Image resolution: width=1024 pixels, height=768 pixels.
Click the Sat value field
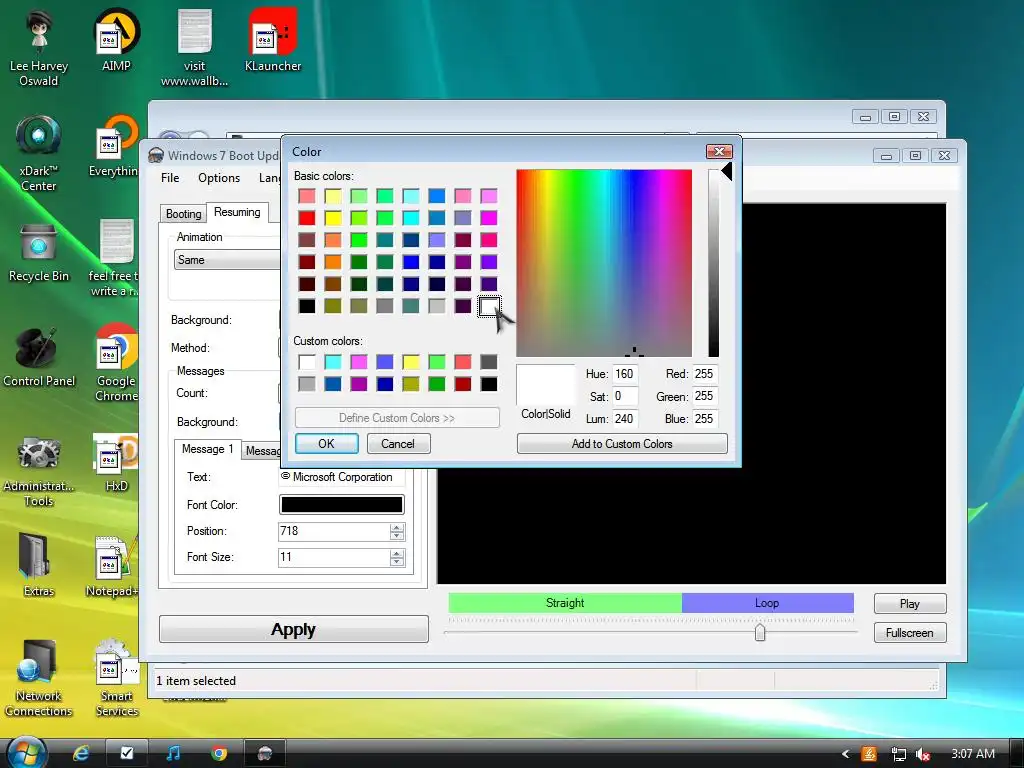click(625, 396)
